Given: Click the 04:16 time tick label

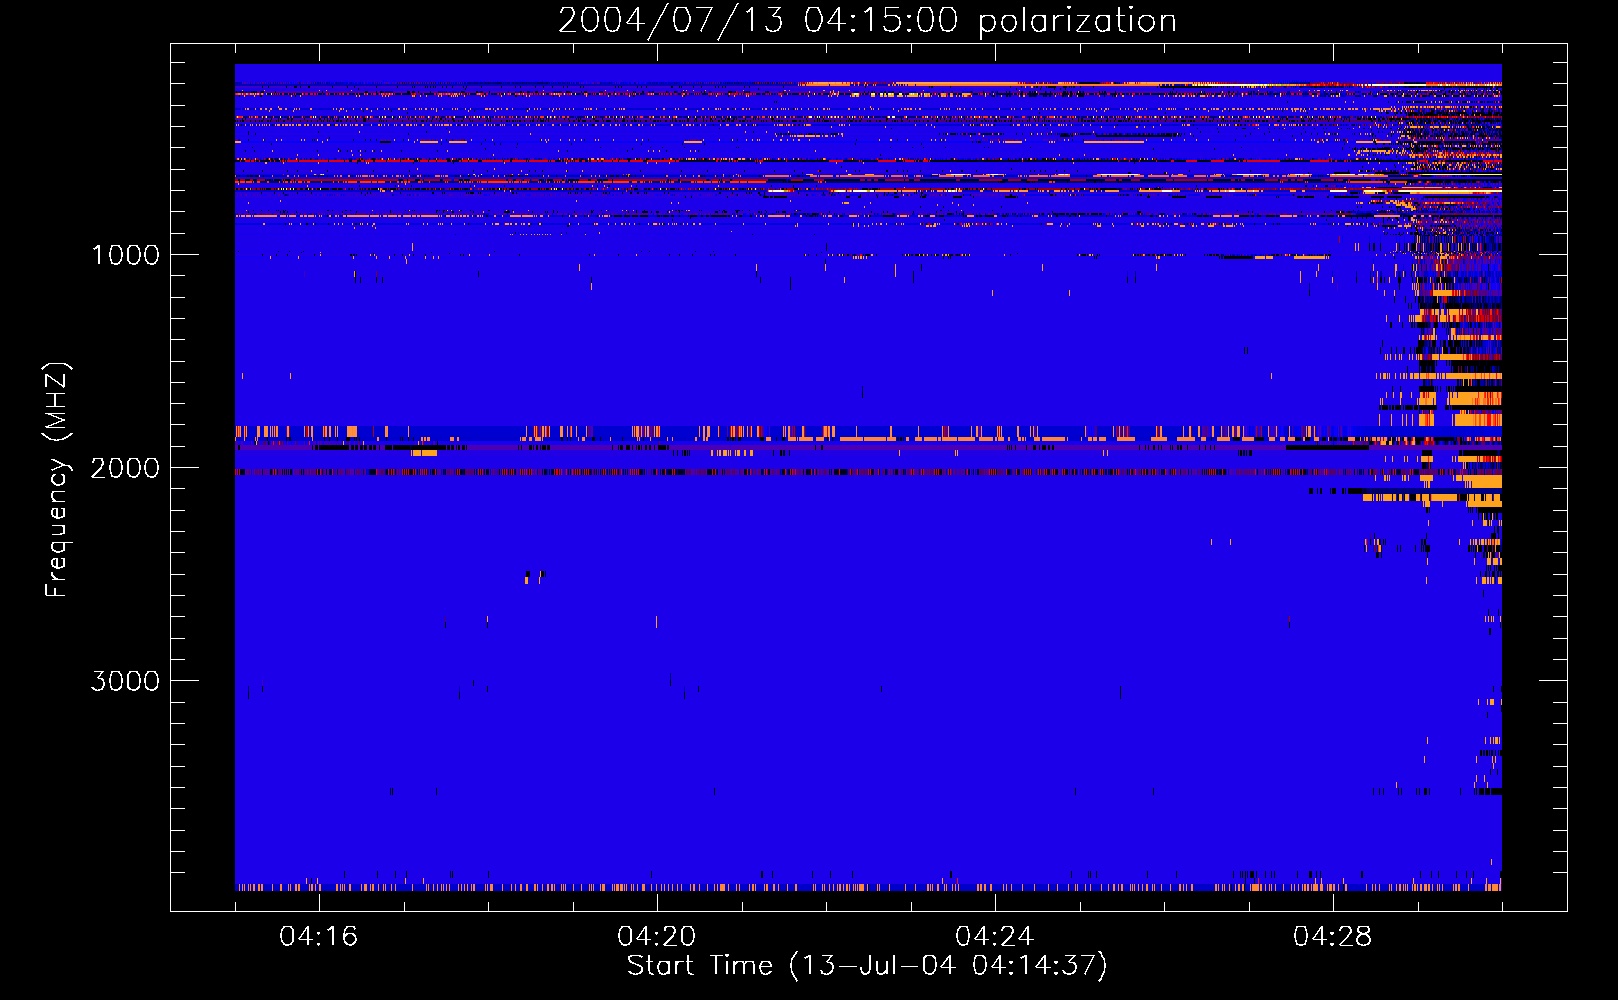Looking at the screenshot, I should (x=319, y=936).
